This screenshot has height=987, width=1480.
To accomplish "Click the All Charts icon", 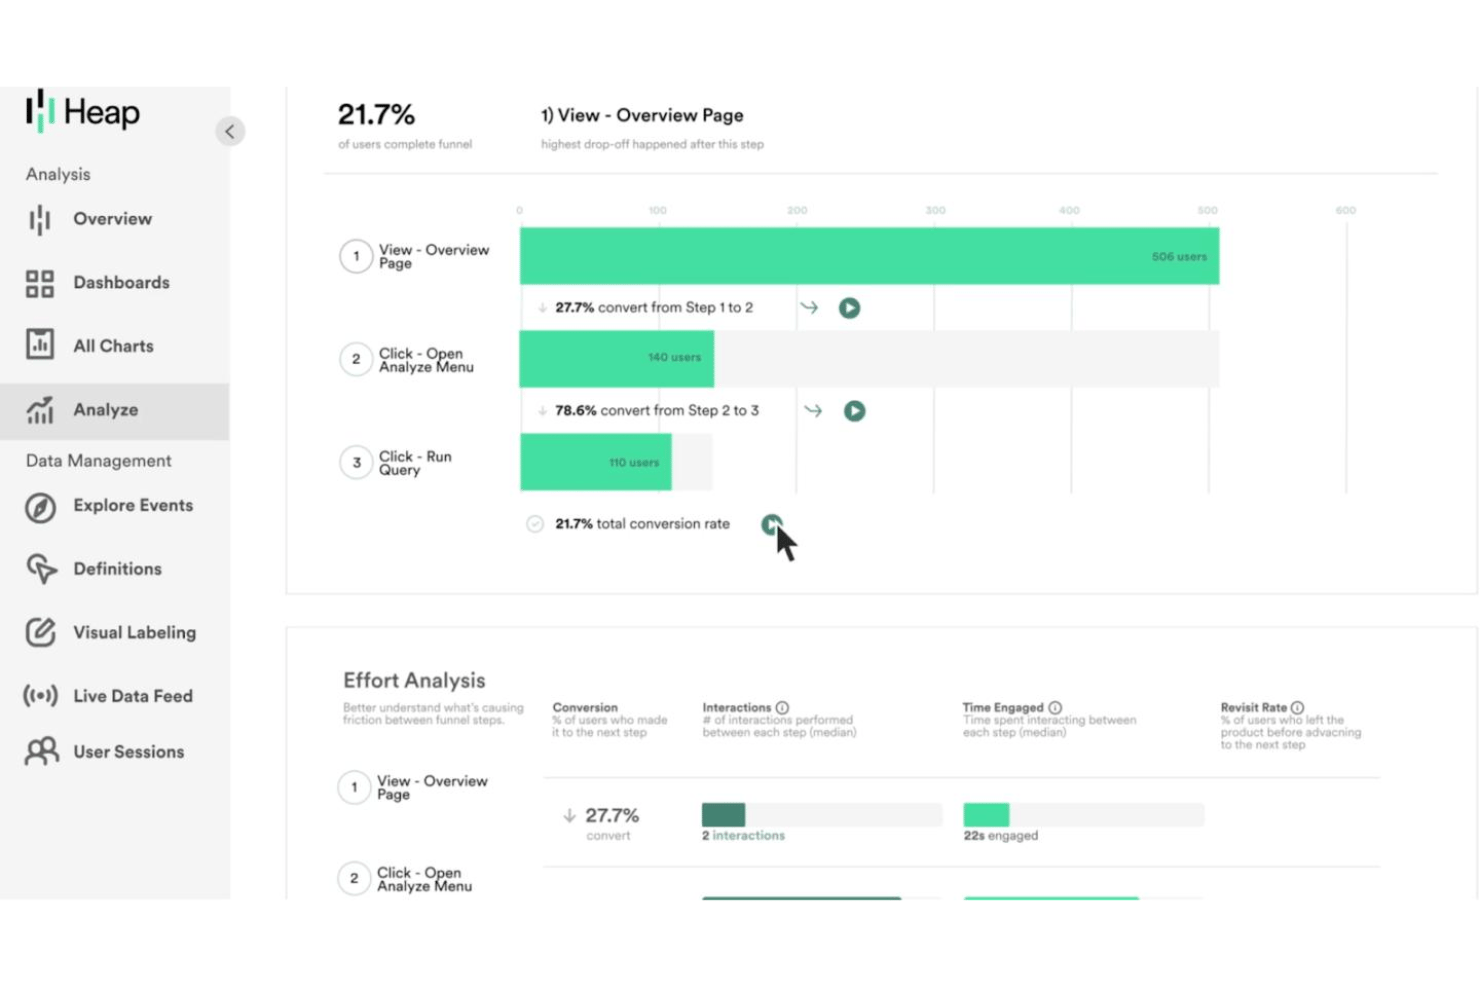I will [39, 345].
